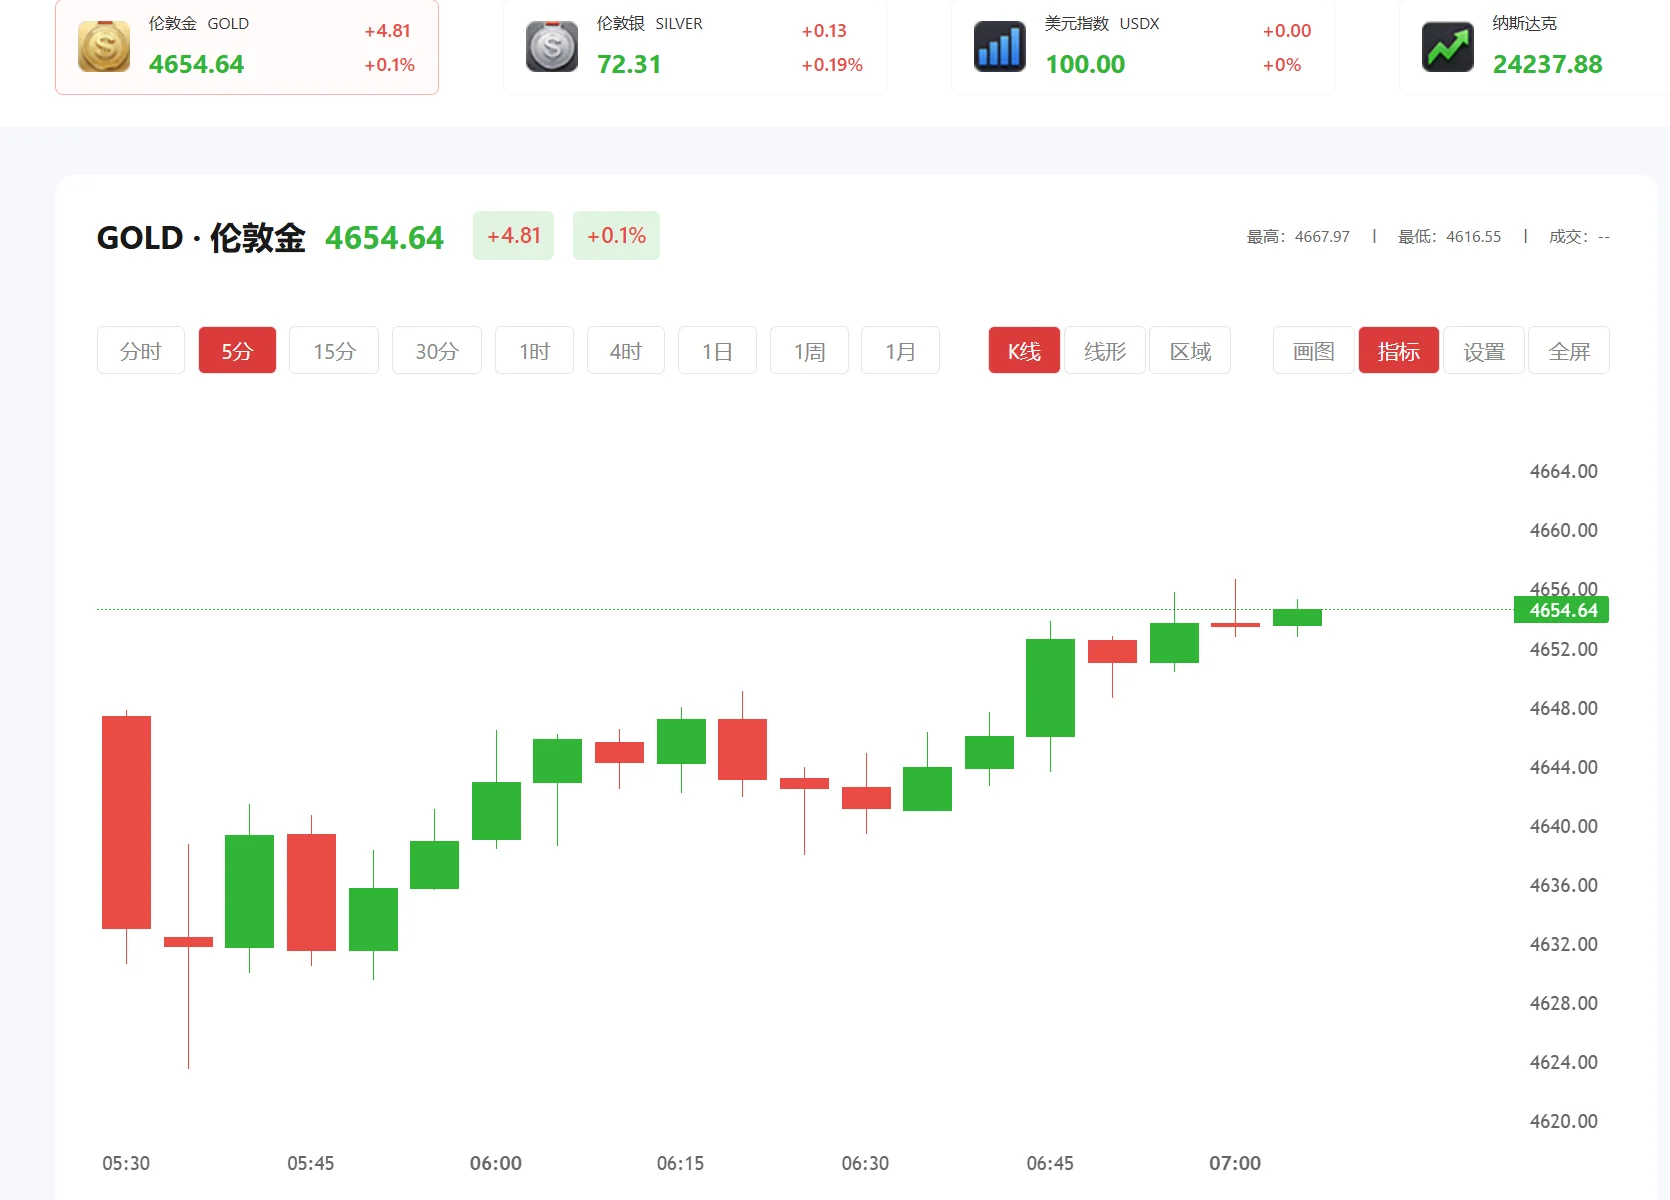The height and width of the screenshot is (1200, 1670).
Task: Click the green 4654.64 price axis label
Action: pos(1562,610)
